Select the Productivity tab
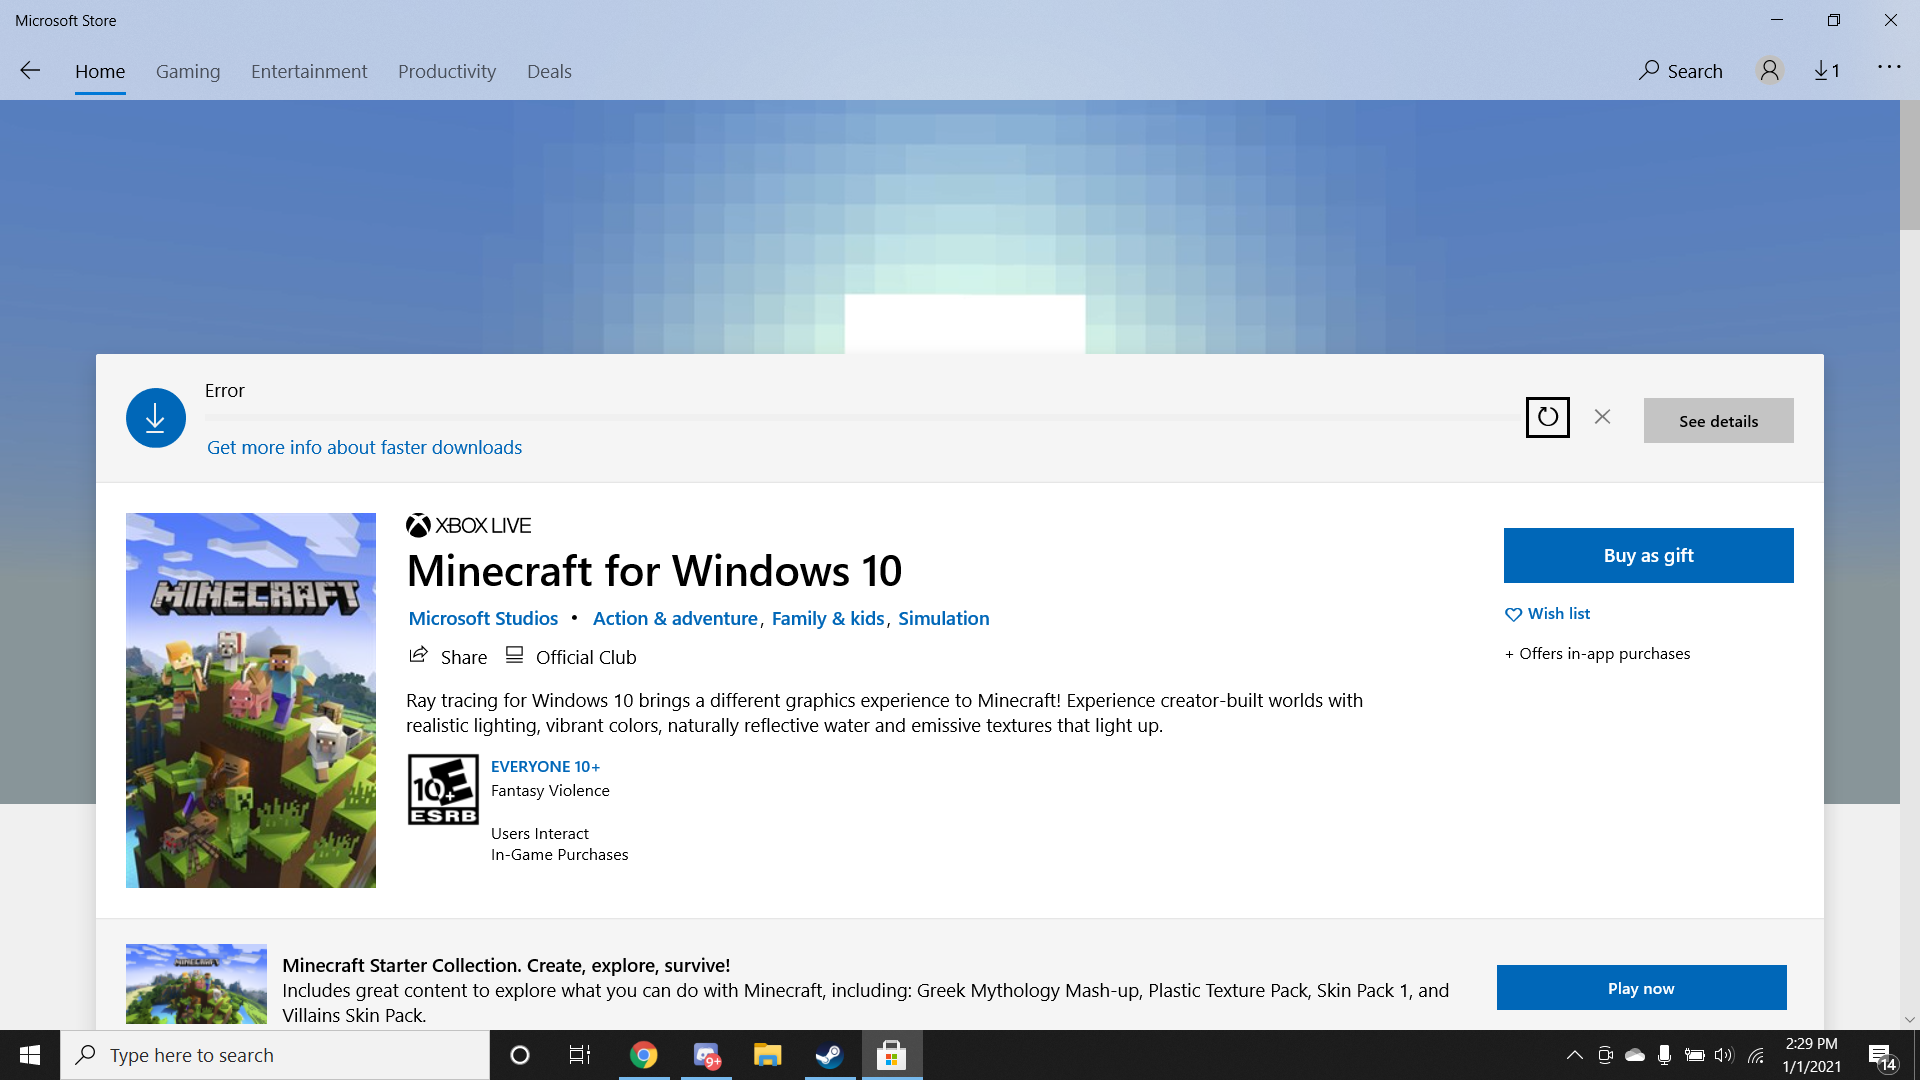This screenshot has height=1080, width=1920. tap(447, 71)
